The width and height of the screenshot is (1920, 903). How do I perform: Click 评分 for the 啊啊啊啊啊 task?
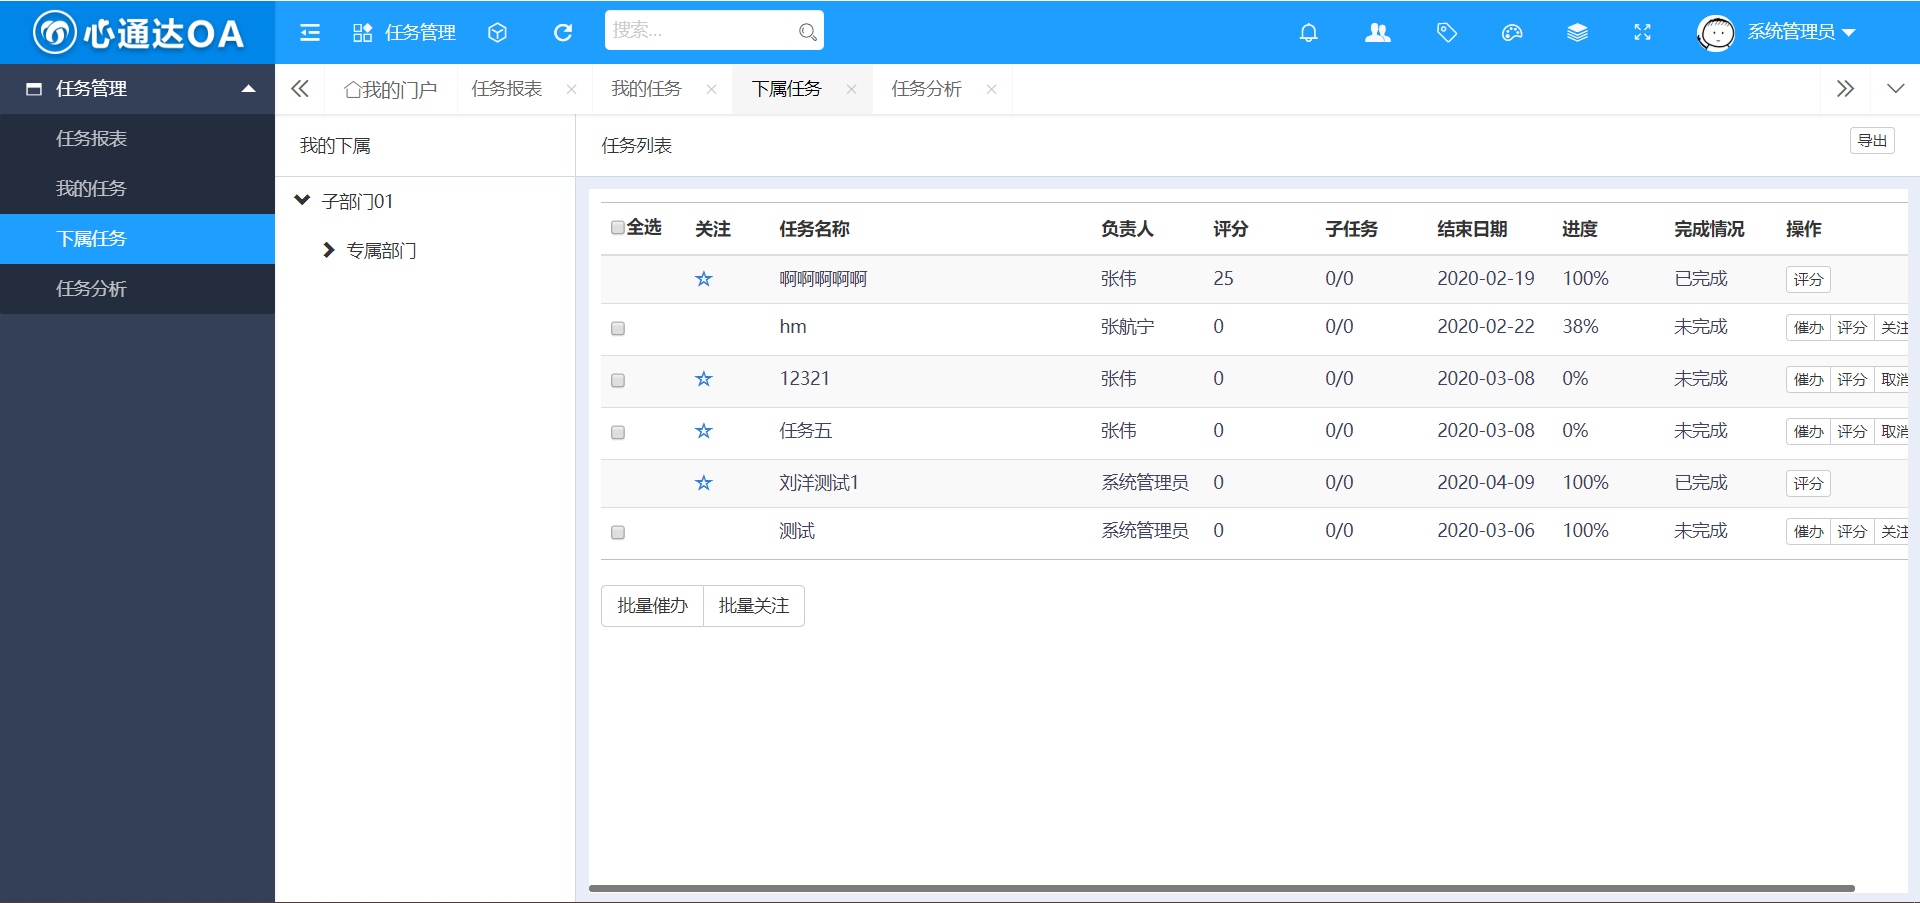click(x=1808, y=280)
